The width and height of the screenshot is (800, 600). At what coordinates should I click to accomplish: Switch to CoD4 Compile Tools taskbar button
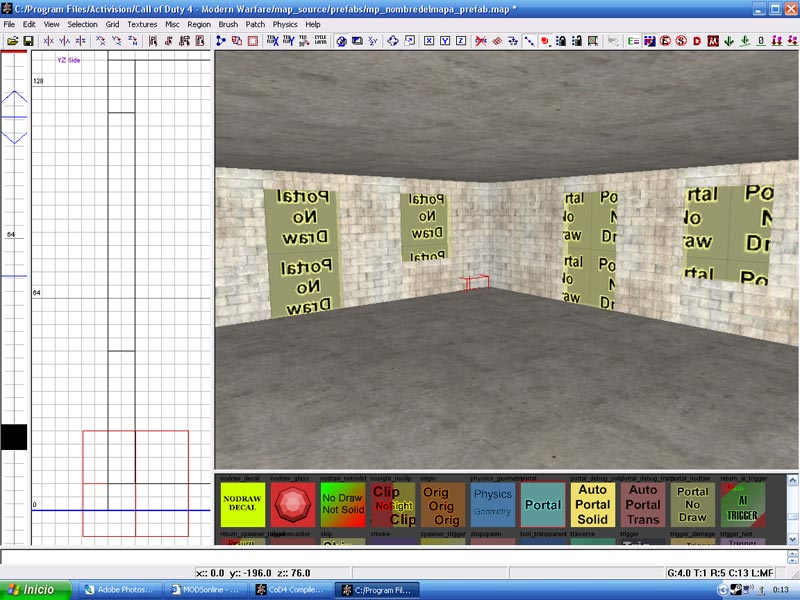click(x=290, y=590)
